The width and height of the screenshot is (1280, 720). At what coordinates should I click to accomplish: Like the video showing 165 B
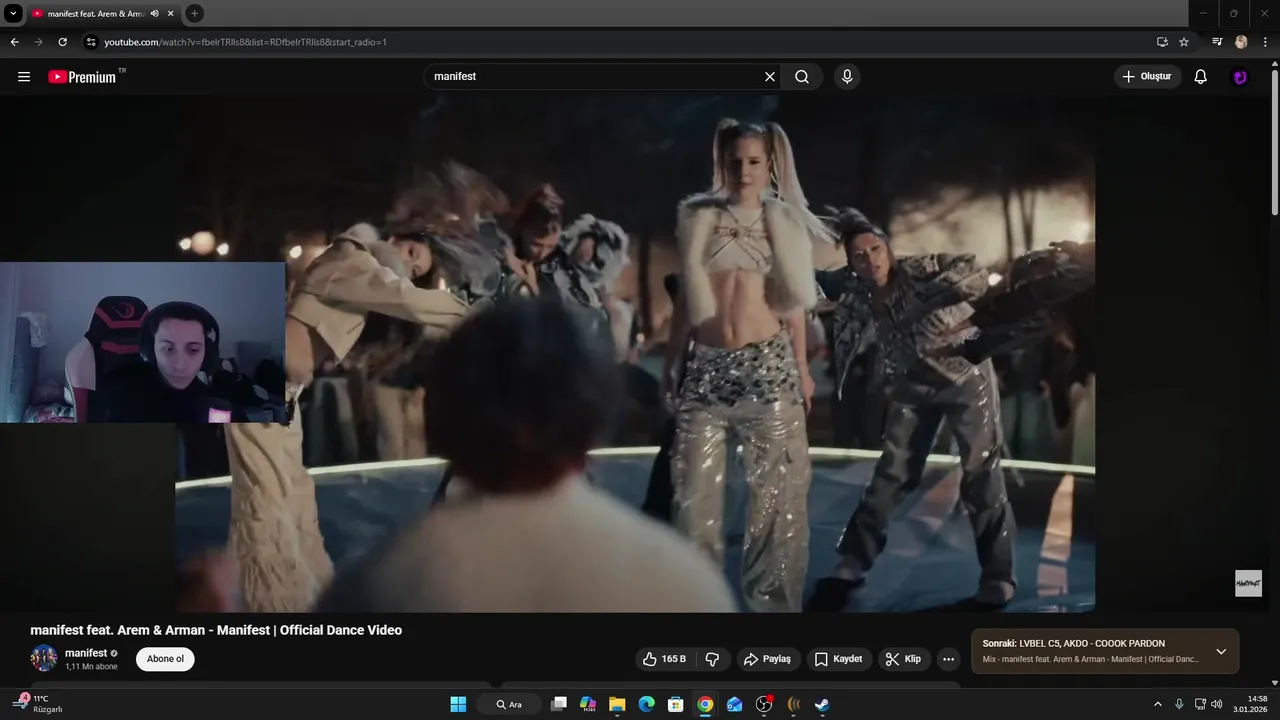click(x=664, y=659)
